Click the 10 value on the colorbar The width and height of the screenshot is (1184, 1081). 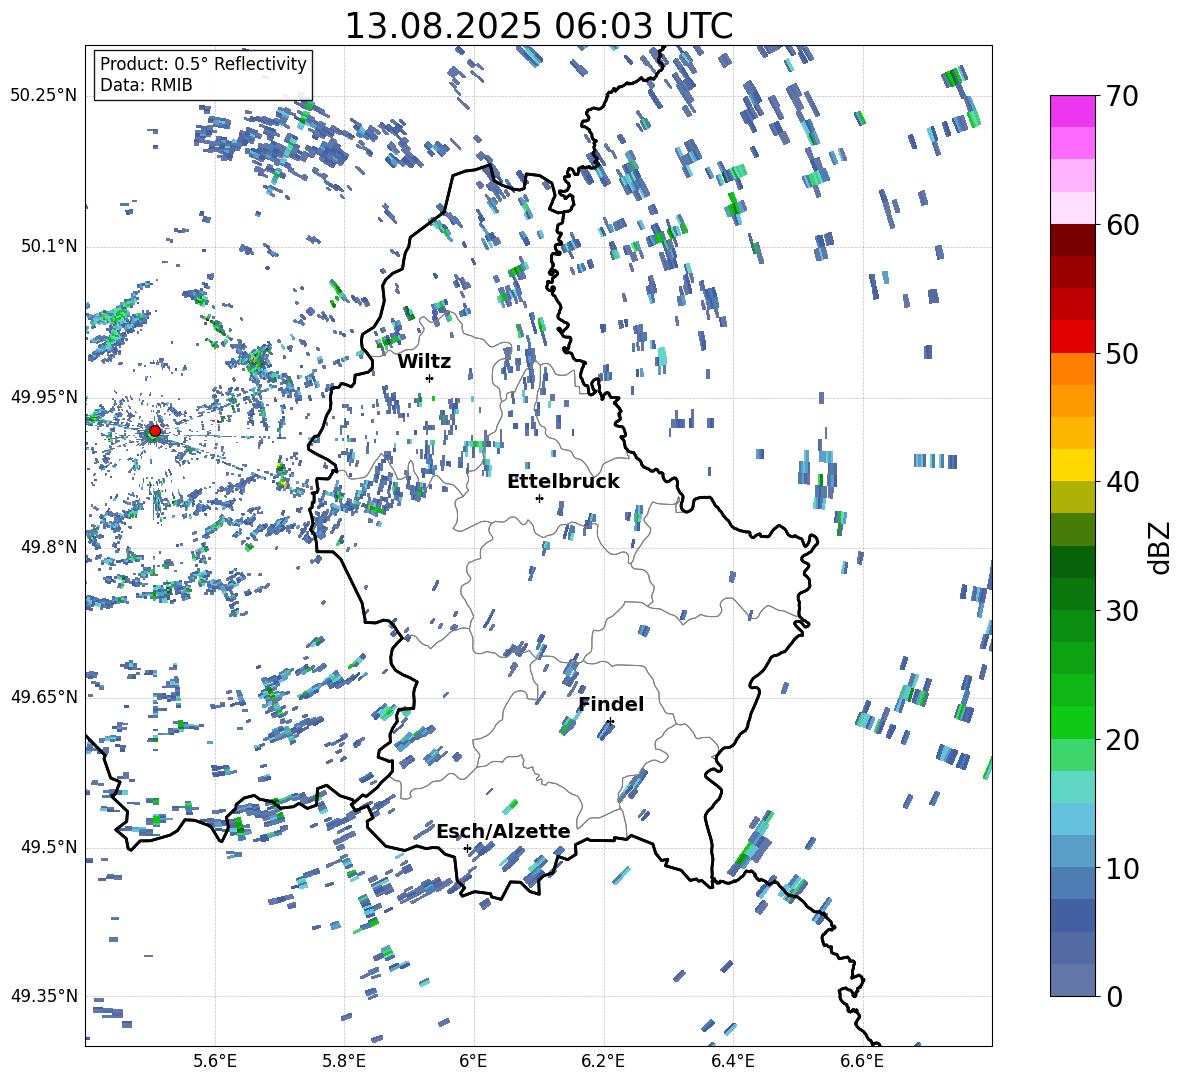[x=1122, y=868]
